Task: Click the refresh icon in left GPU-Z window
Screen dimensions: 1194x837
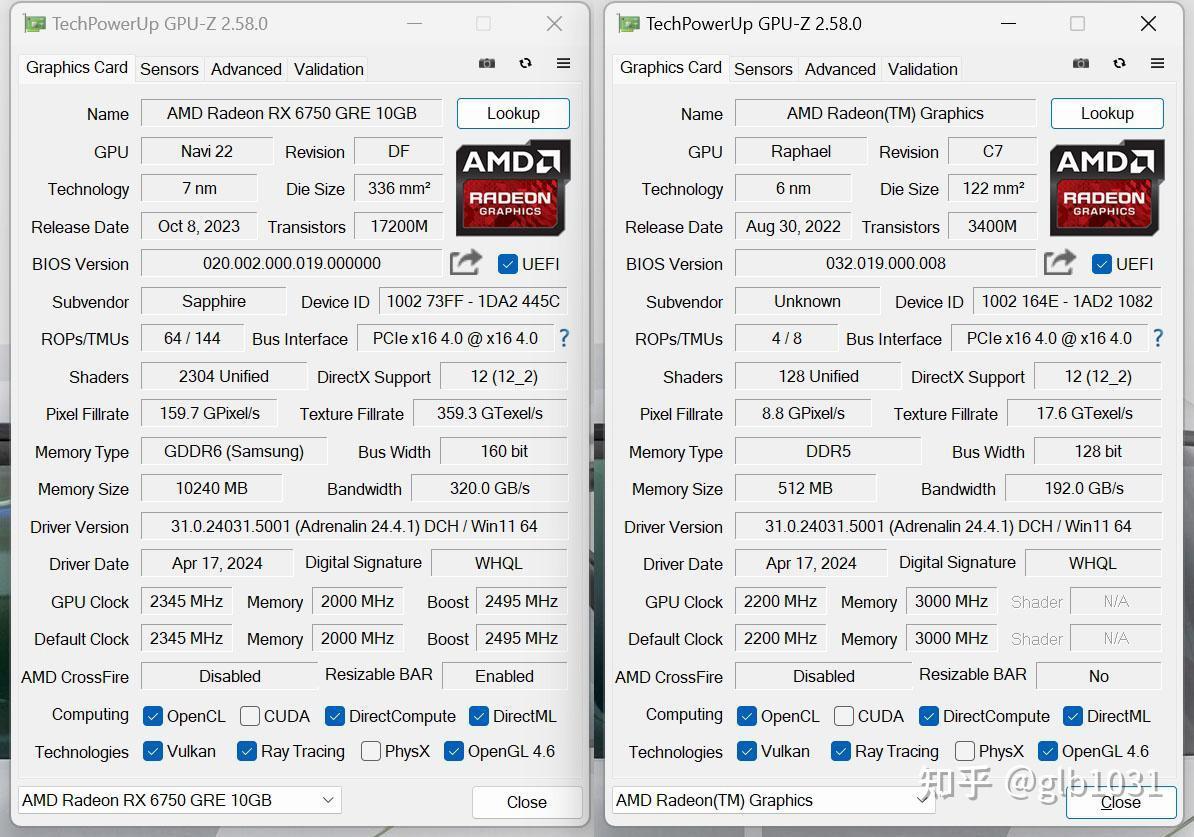Action: click(x=525, y=63)
